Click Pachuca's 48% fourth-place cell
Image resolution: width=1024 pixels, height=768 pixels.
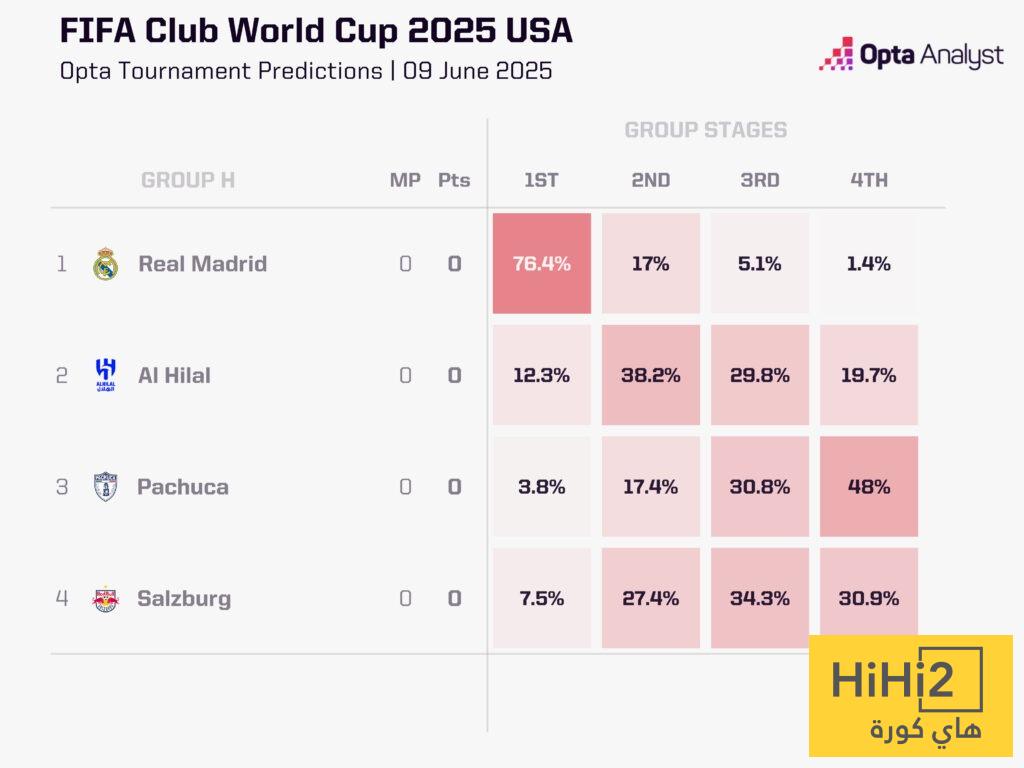[x=869, y=487]
